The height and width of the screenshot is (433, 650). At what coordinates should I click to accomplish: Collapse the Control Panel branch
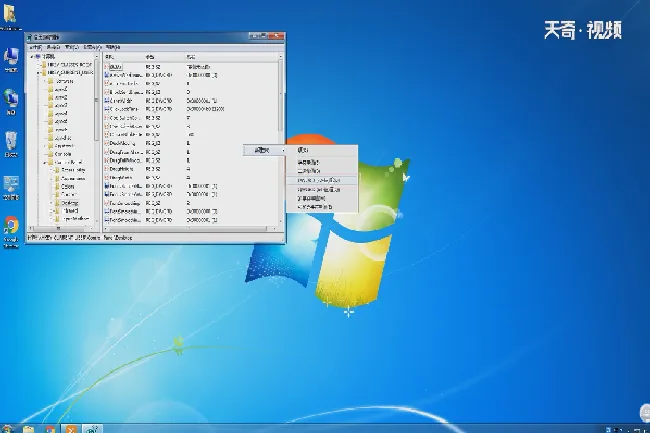45,162
